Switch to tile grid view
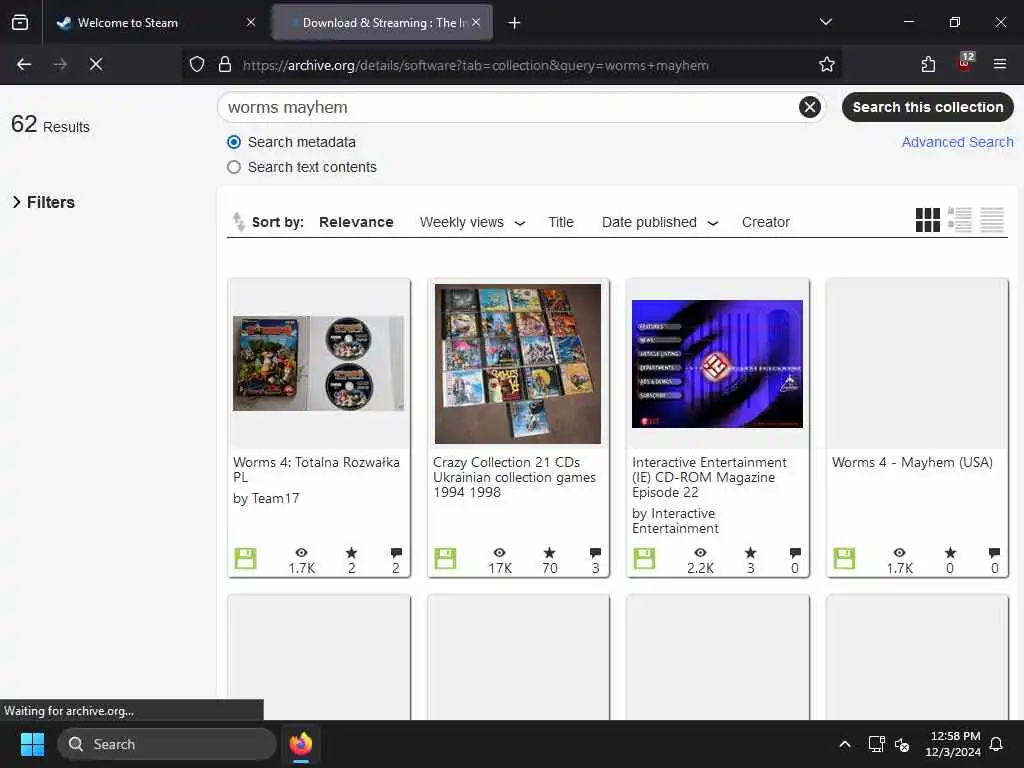Screen dimensions: 1024x768 (927, 220)
